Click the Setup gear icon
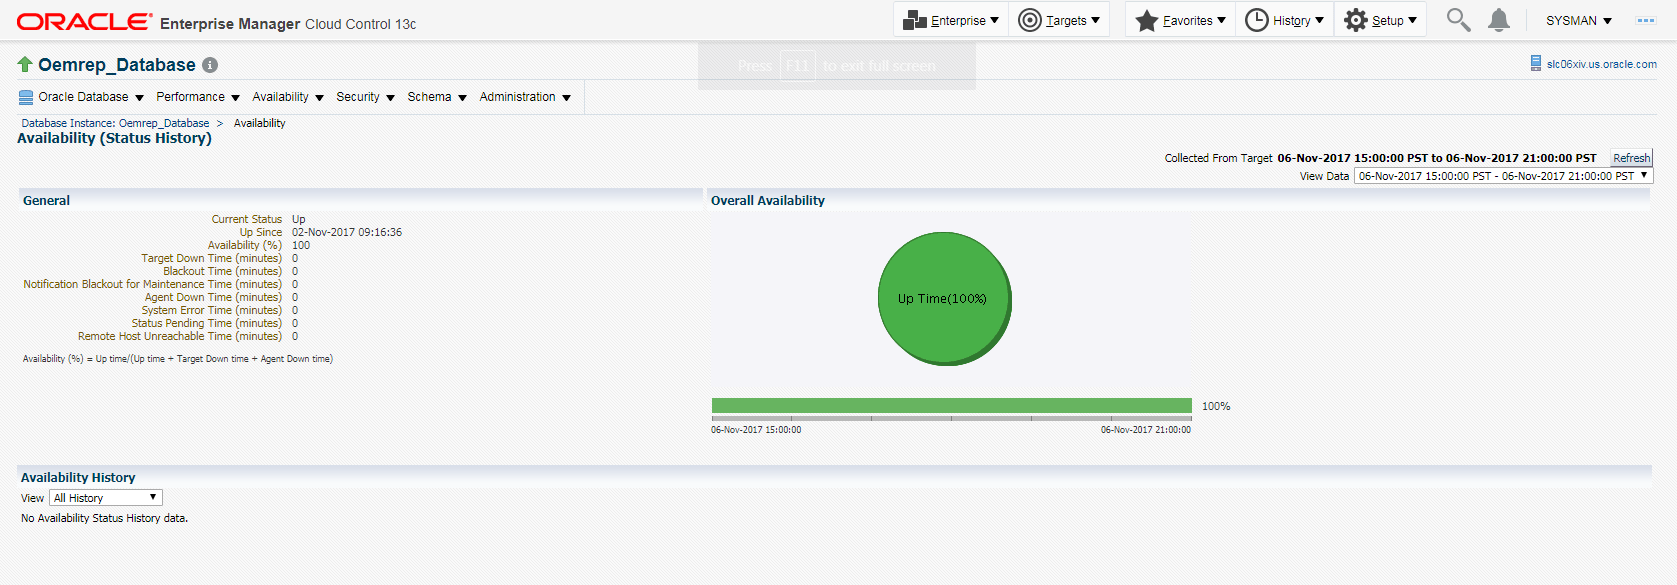1677x585 pixels. (1355, 20)
